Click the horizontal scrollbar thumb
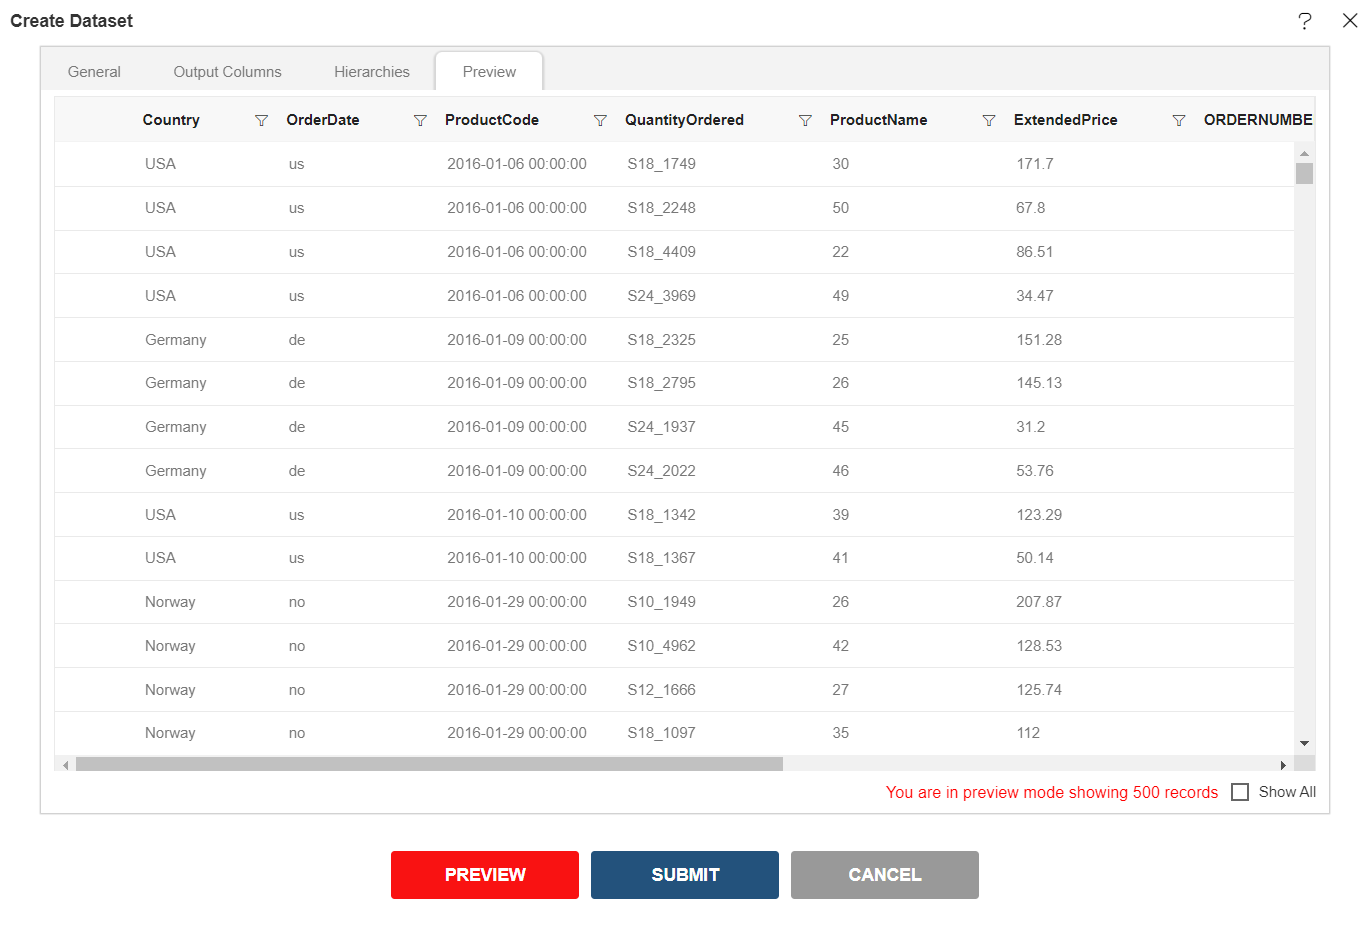 pos(429,765)
